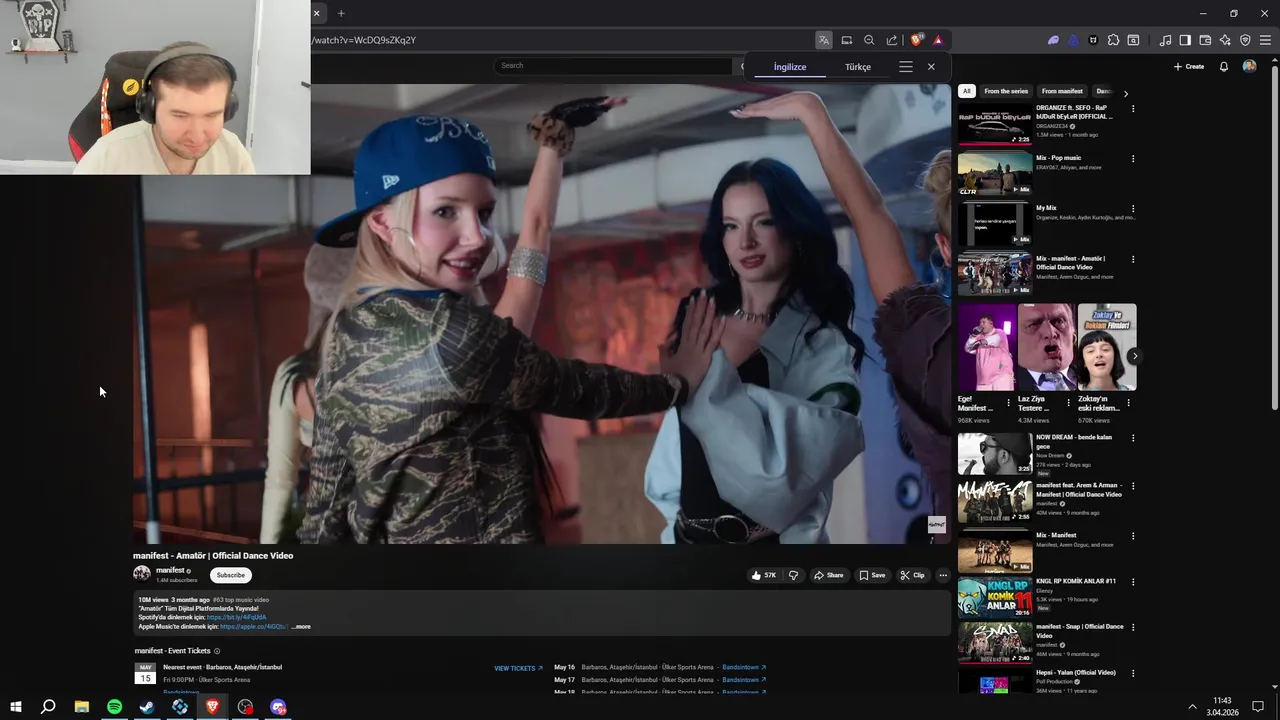Open the ORGANIZE ft. SEFO video thumbnail
This screenshot has height=720, width=1280.
995,124
